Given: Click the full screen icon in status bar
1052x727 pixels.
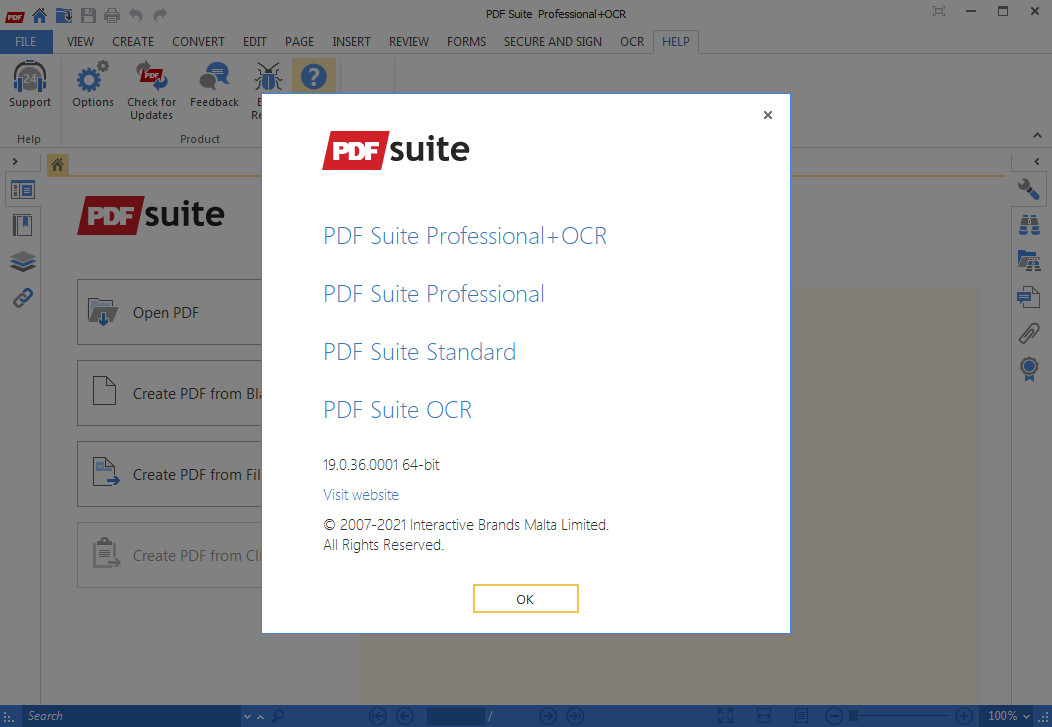Looking at the screenshot, I should [725, 716].
